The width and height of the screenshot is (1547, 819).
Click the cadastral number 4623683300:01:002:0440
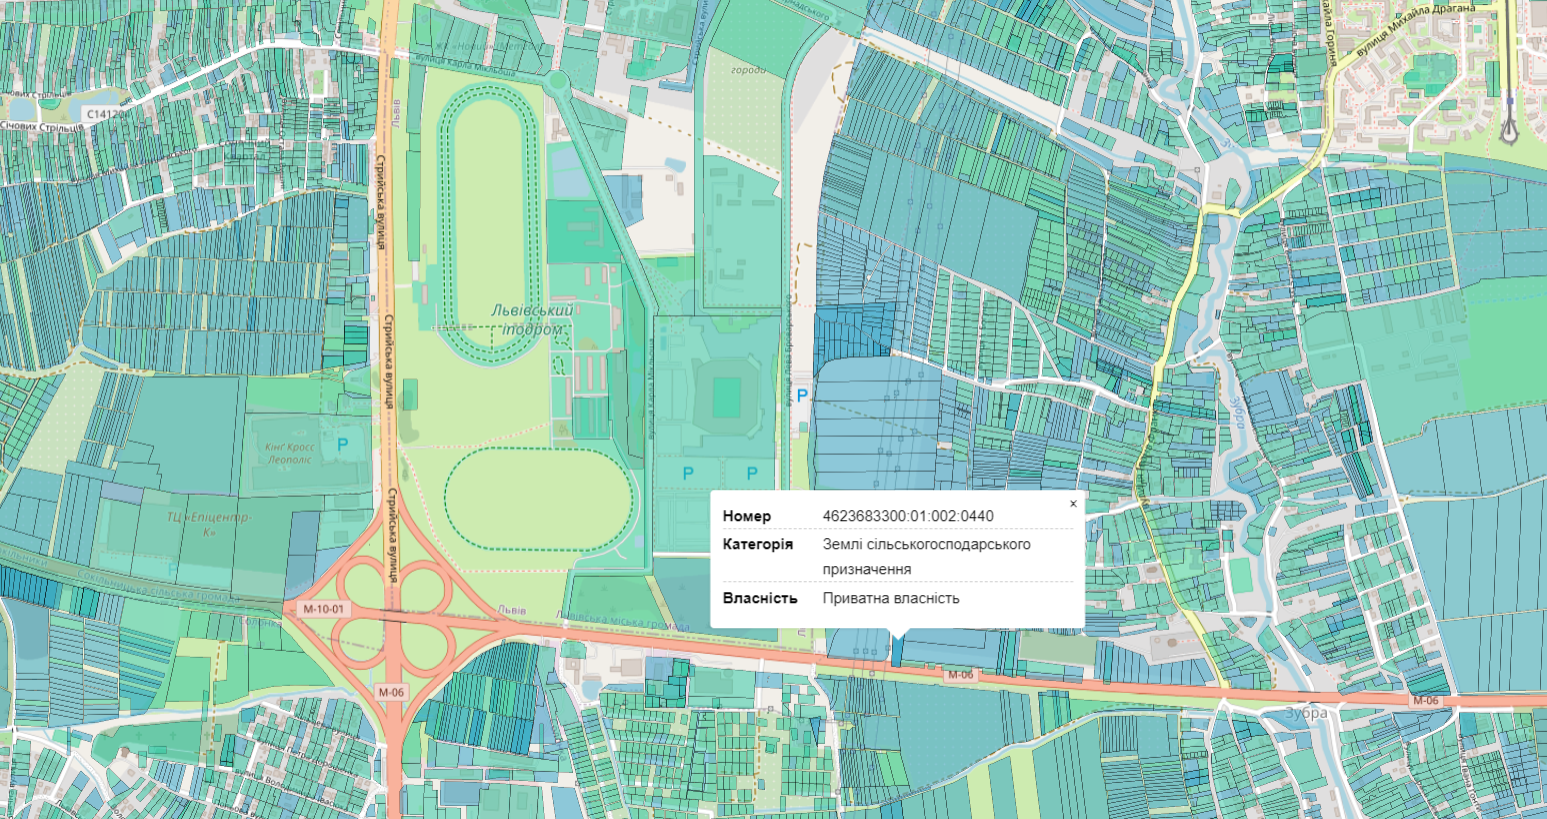908,516
